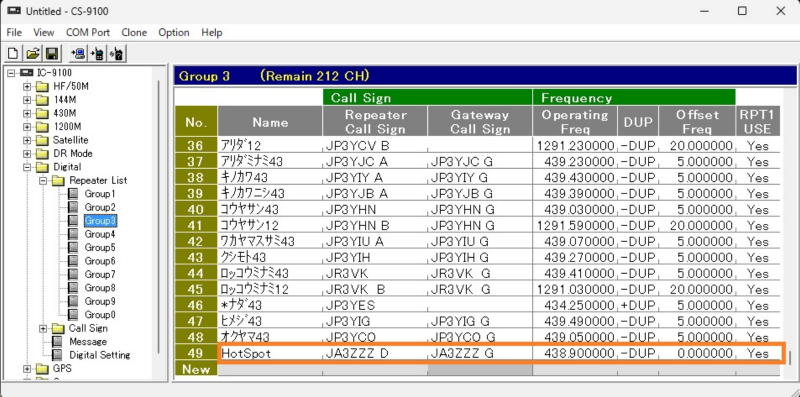This screenshot has width=800, height=397.
Task: Click the Satellite folder icon
Action: pyautogui.click(x=43, y=140)
